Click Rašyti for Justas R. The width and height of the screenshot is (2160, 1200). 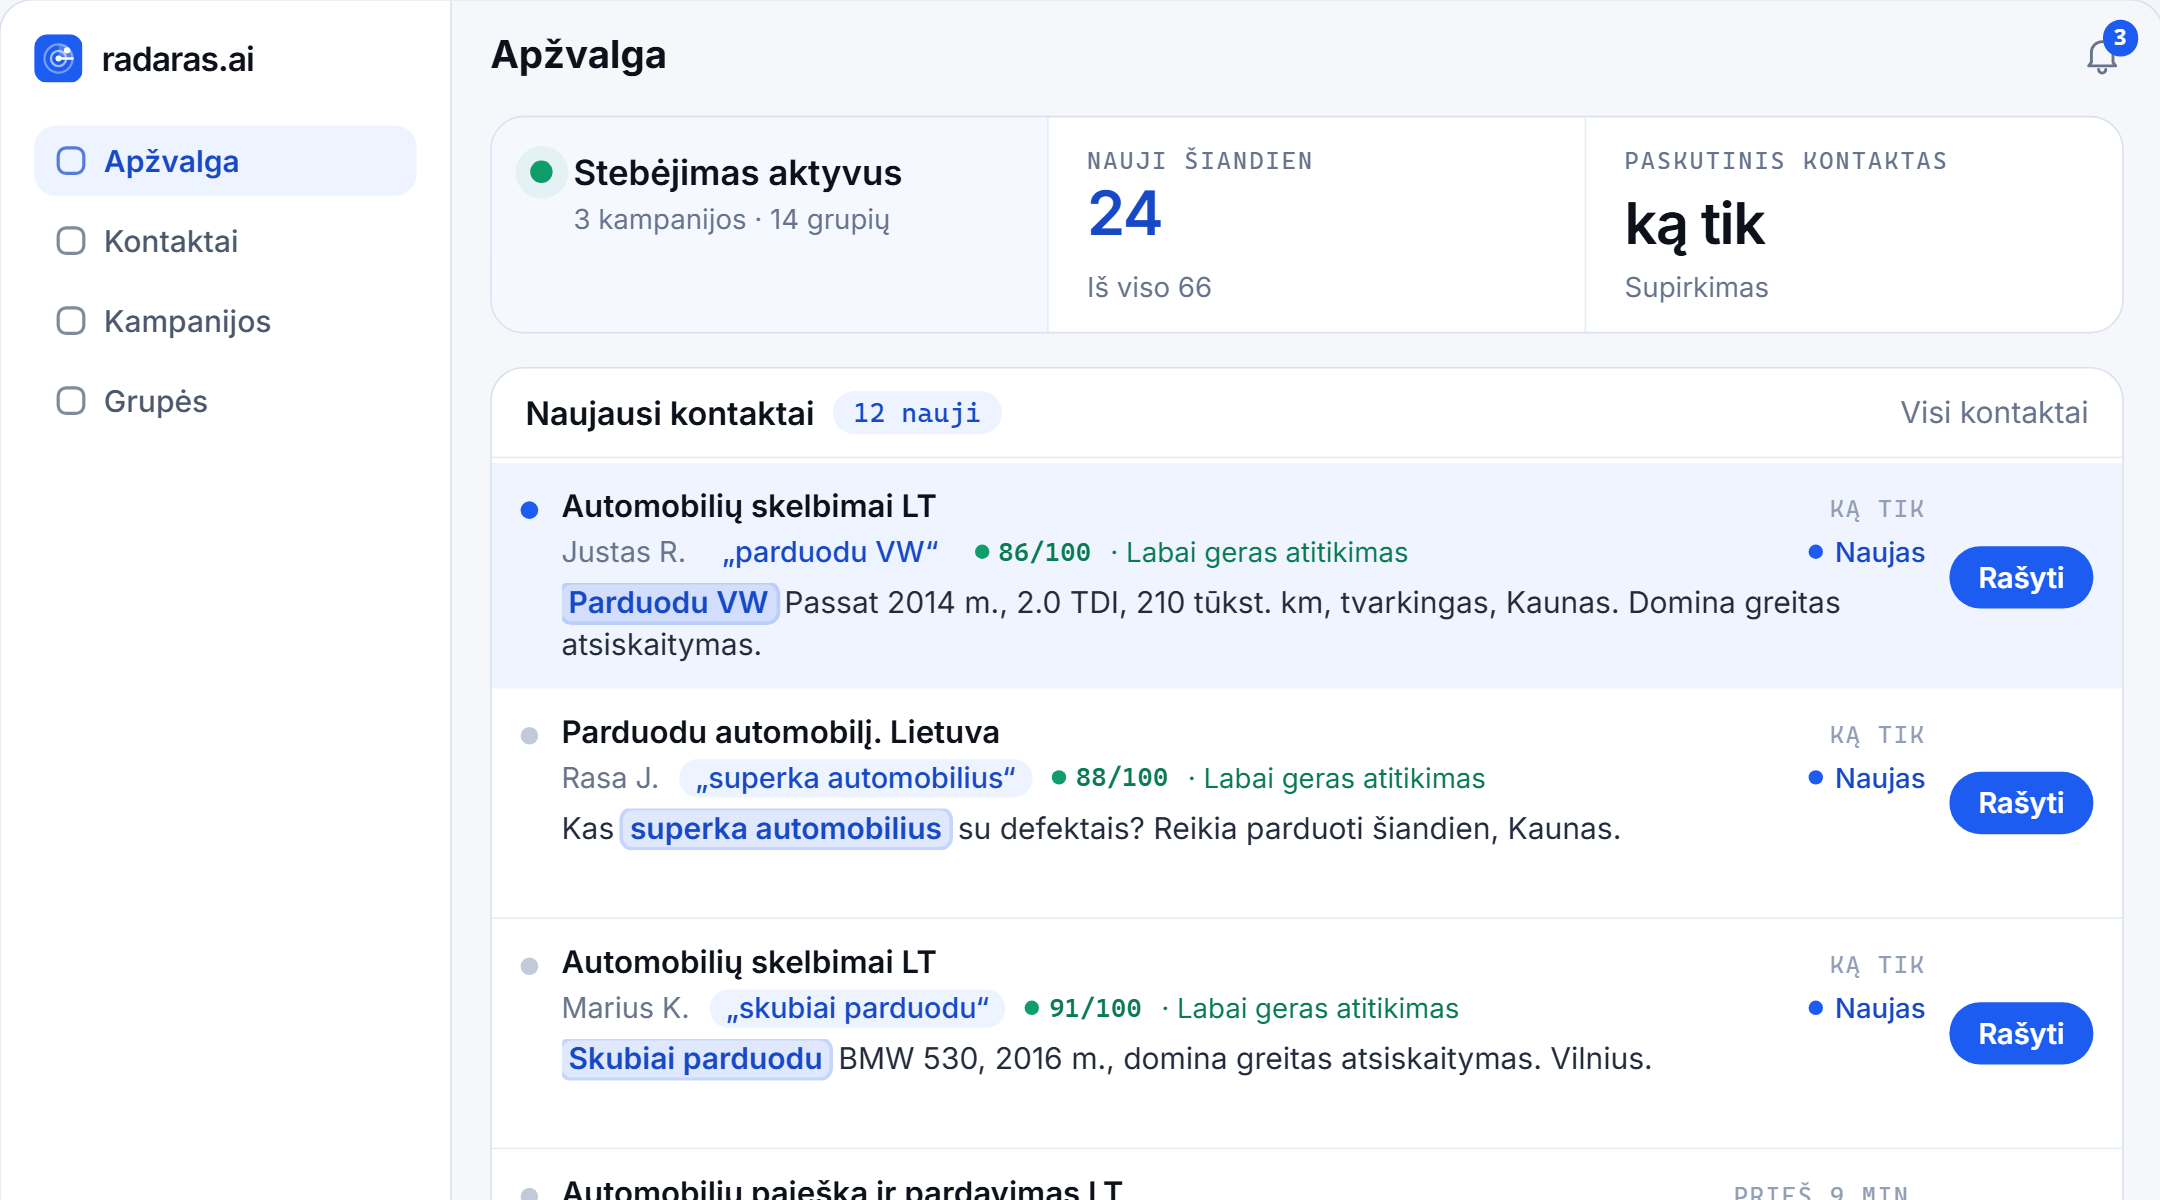point(2021,577)
